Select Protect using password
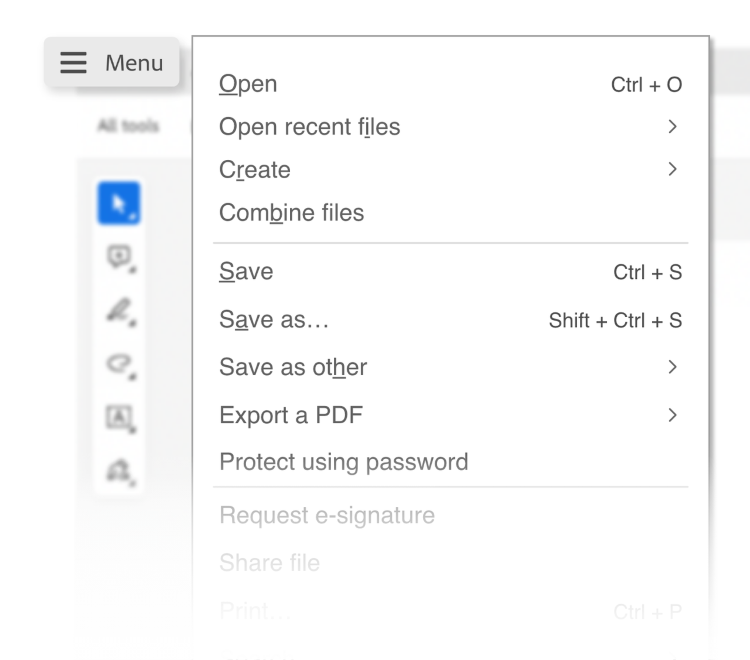 click(344, 462)
